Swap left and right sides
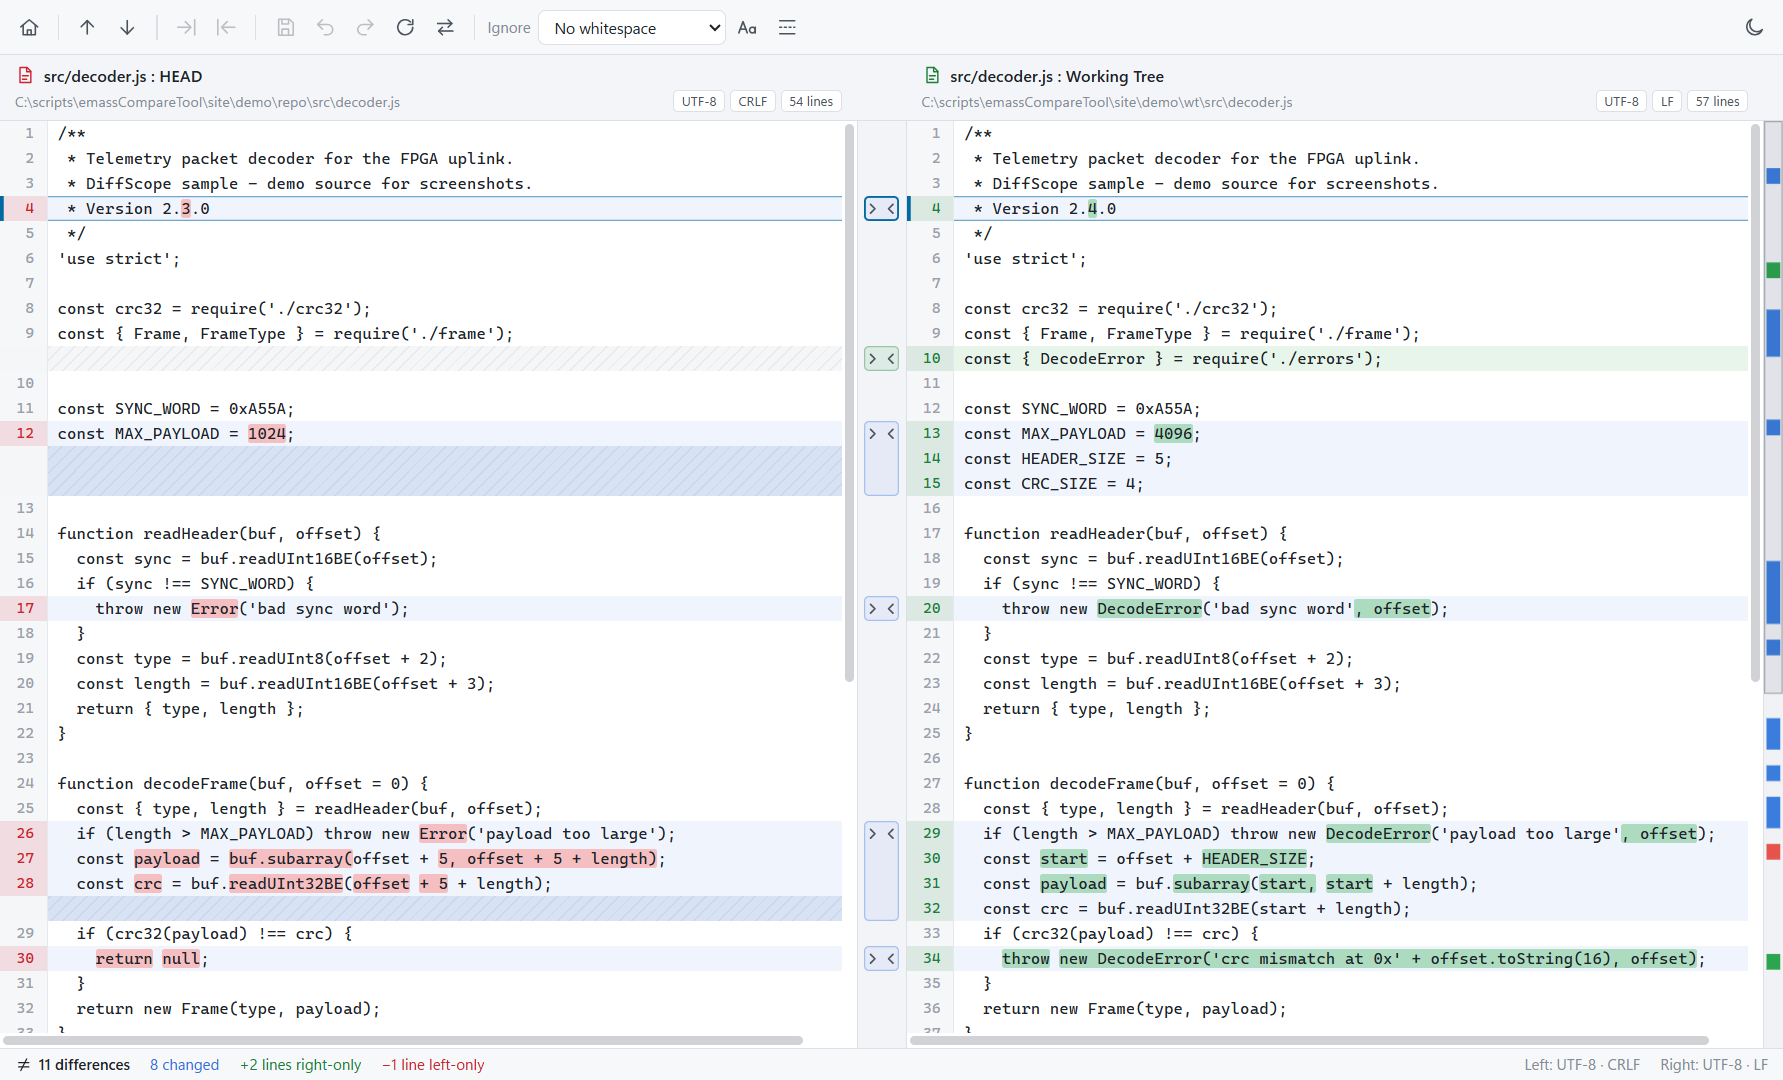 [x=445, y=28]
